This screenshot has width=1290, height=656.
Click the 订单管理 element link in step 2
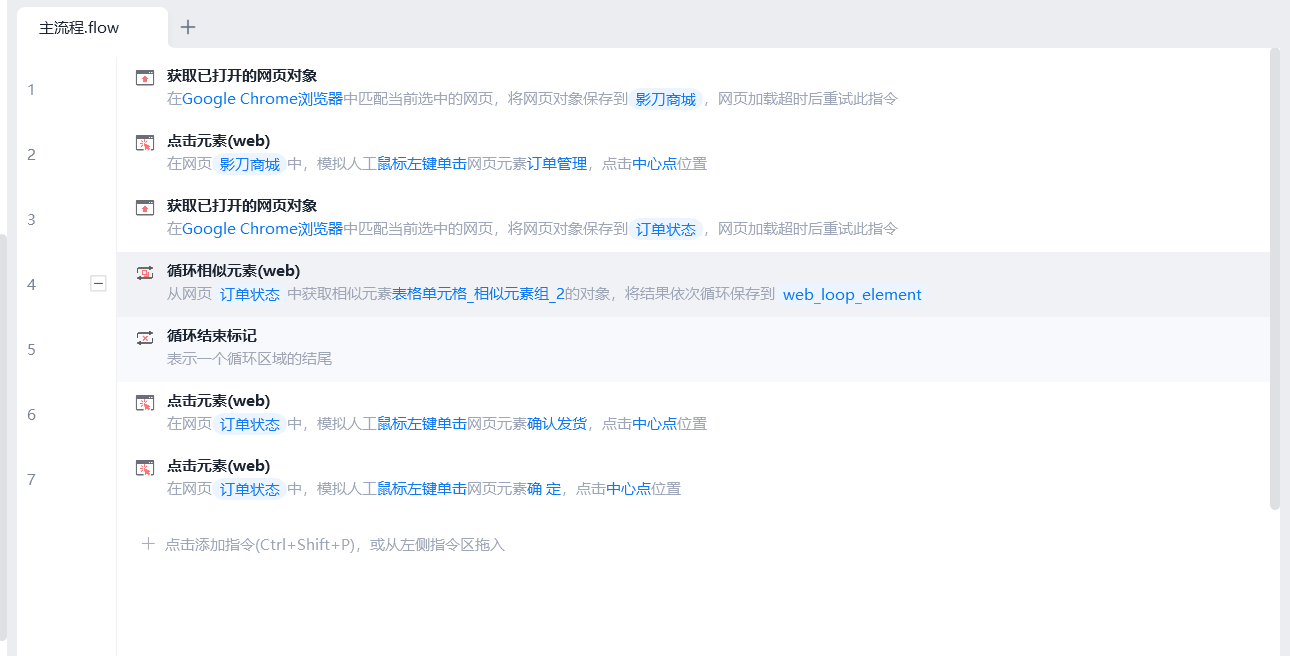point(557,164)
